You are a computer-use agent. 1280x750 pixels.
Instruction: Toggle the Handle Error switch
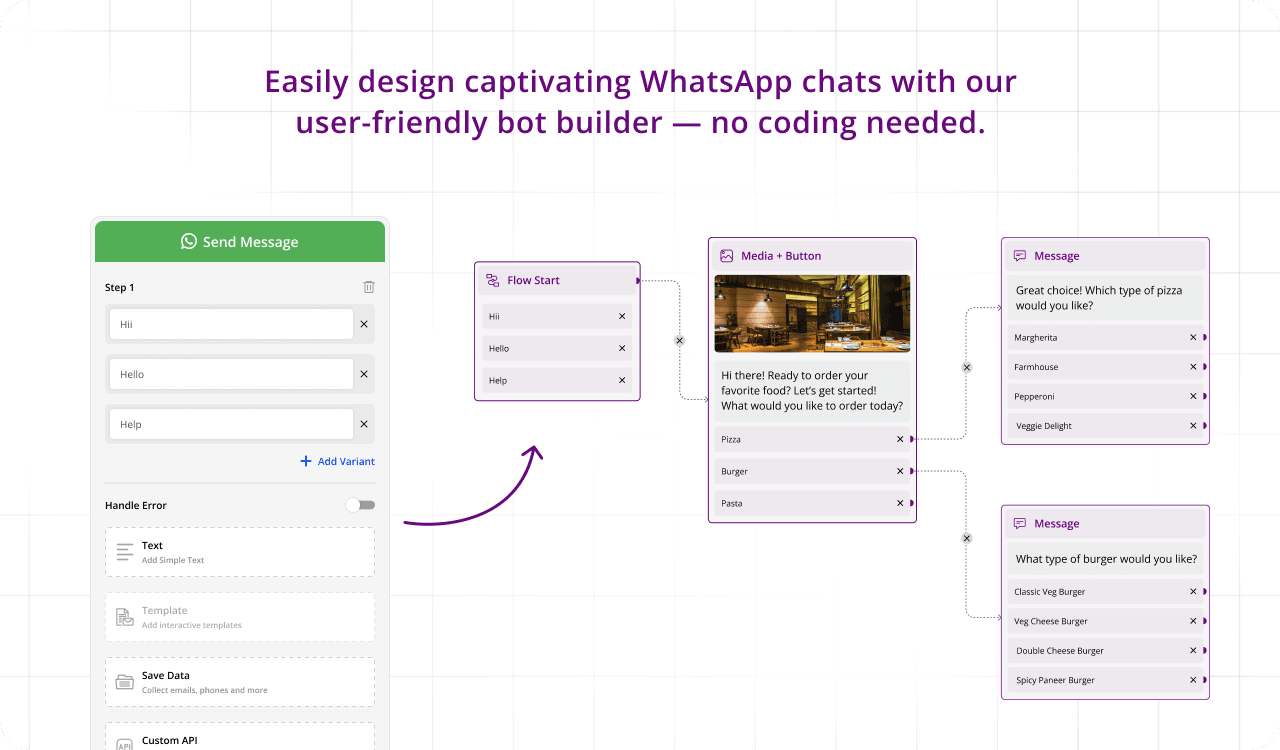(361, 505)
